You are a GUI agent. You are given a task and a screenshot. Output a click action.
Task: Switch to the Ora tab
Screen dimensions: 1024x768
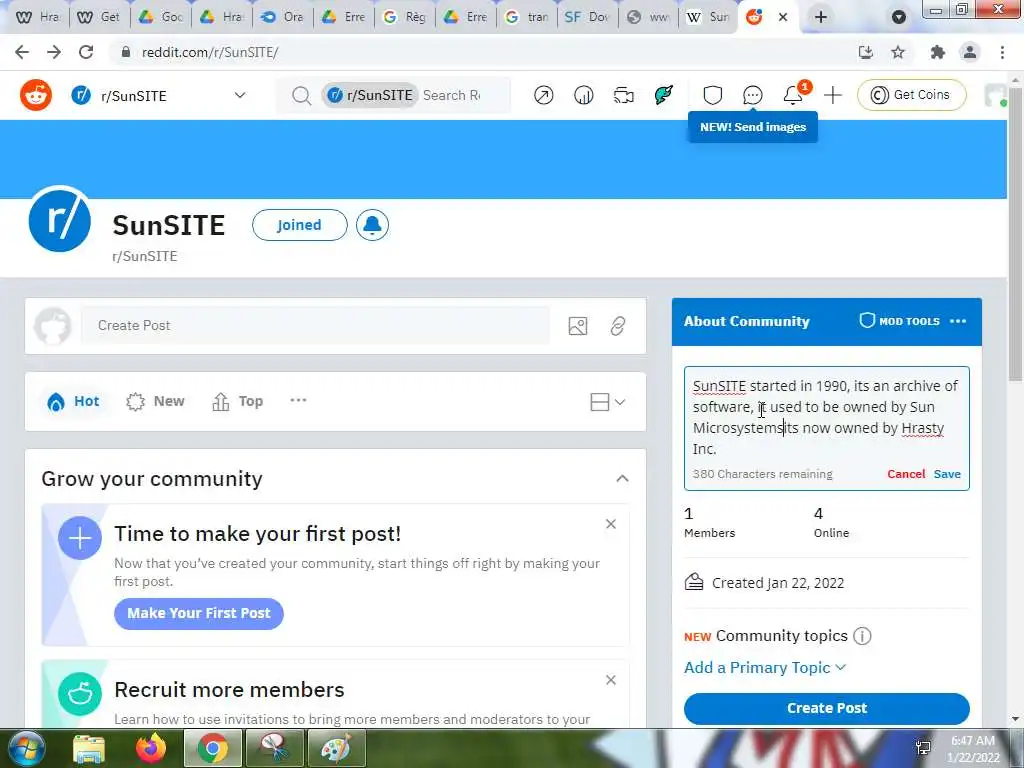(283, 17)
